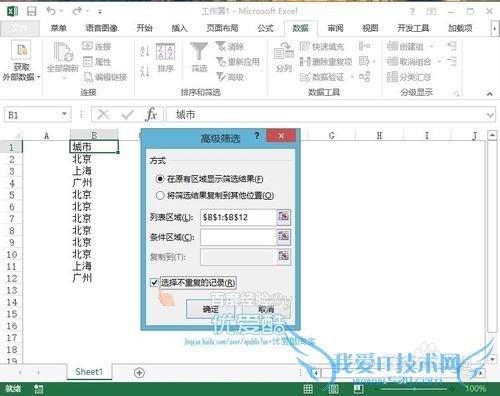500x396 pixels.
Task: Switch to the View (视图) tab
Action: click(370, 28)
